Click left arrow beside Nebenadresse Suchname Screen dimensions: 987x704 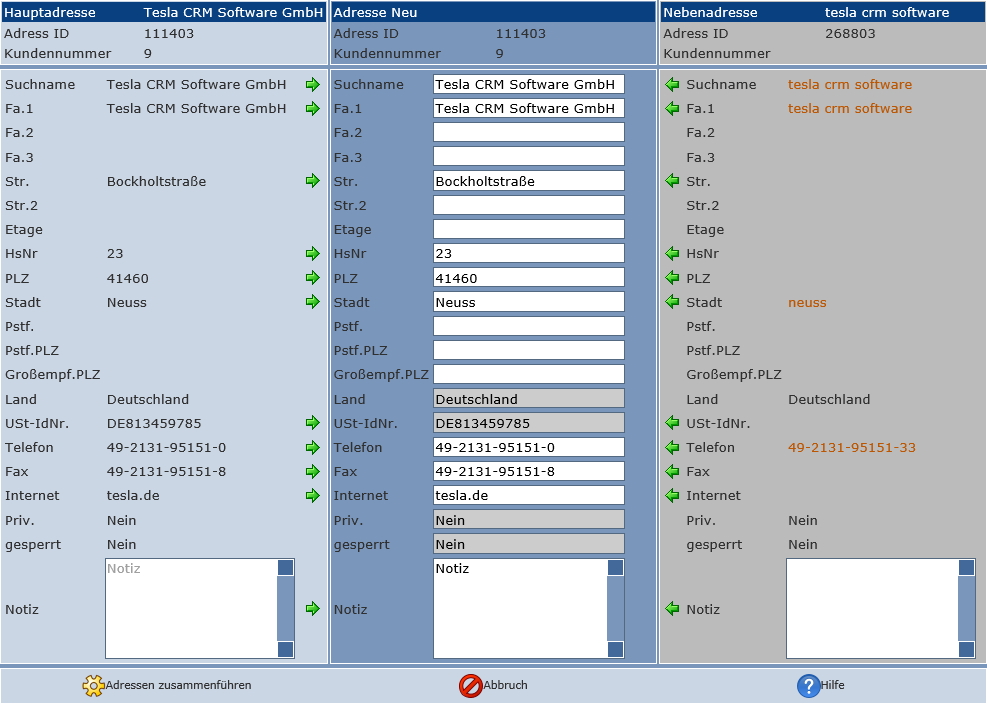click(x=672, y=84)
